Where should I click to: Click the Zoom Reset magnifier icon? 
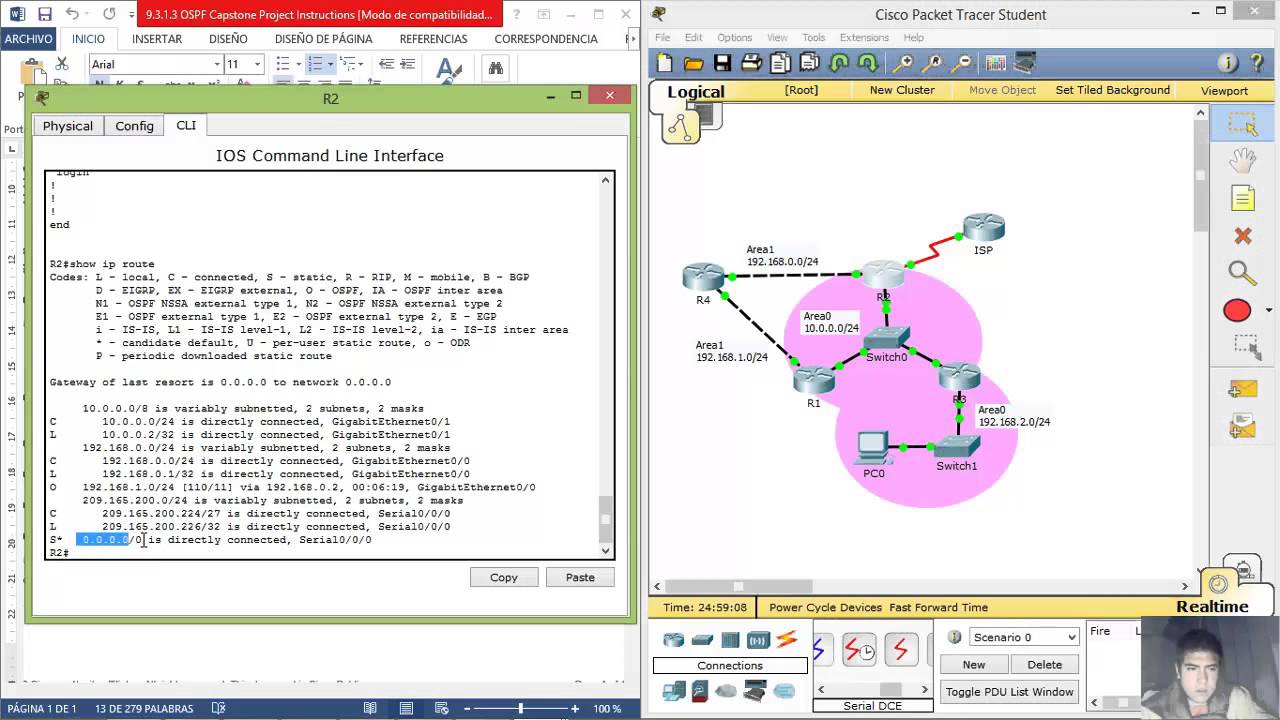pos(933,63)
